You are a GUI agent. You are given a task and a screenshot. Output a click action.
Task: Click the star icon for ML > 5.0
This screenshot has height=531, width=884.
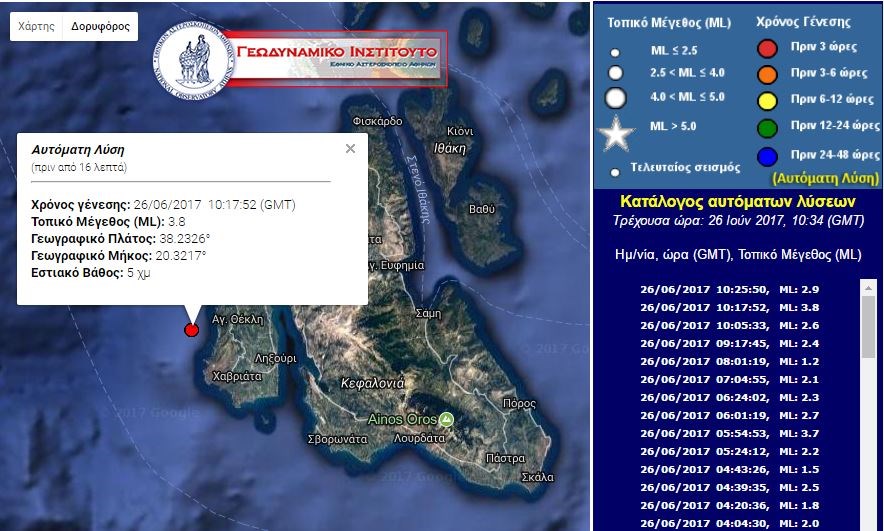[616, 130]
